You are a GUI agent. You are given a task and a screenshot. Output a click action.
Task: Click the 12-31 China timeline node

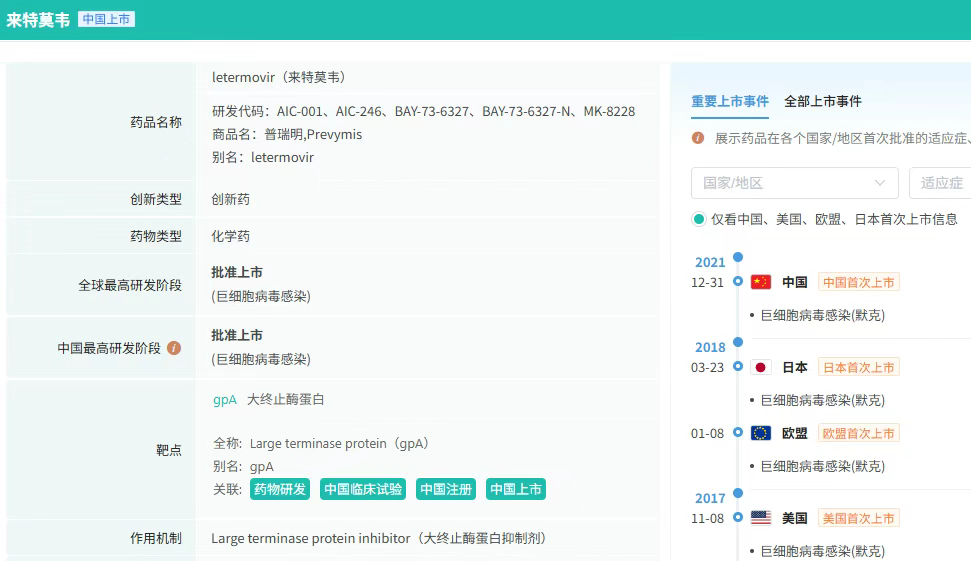click(x=738, y=282)
